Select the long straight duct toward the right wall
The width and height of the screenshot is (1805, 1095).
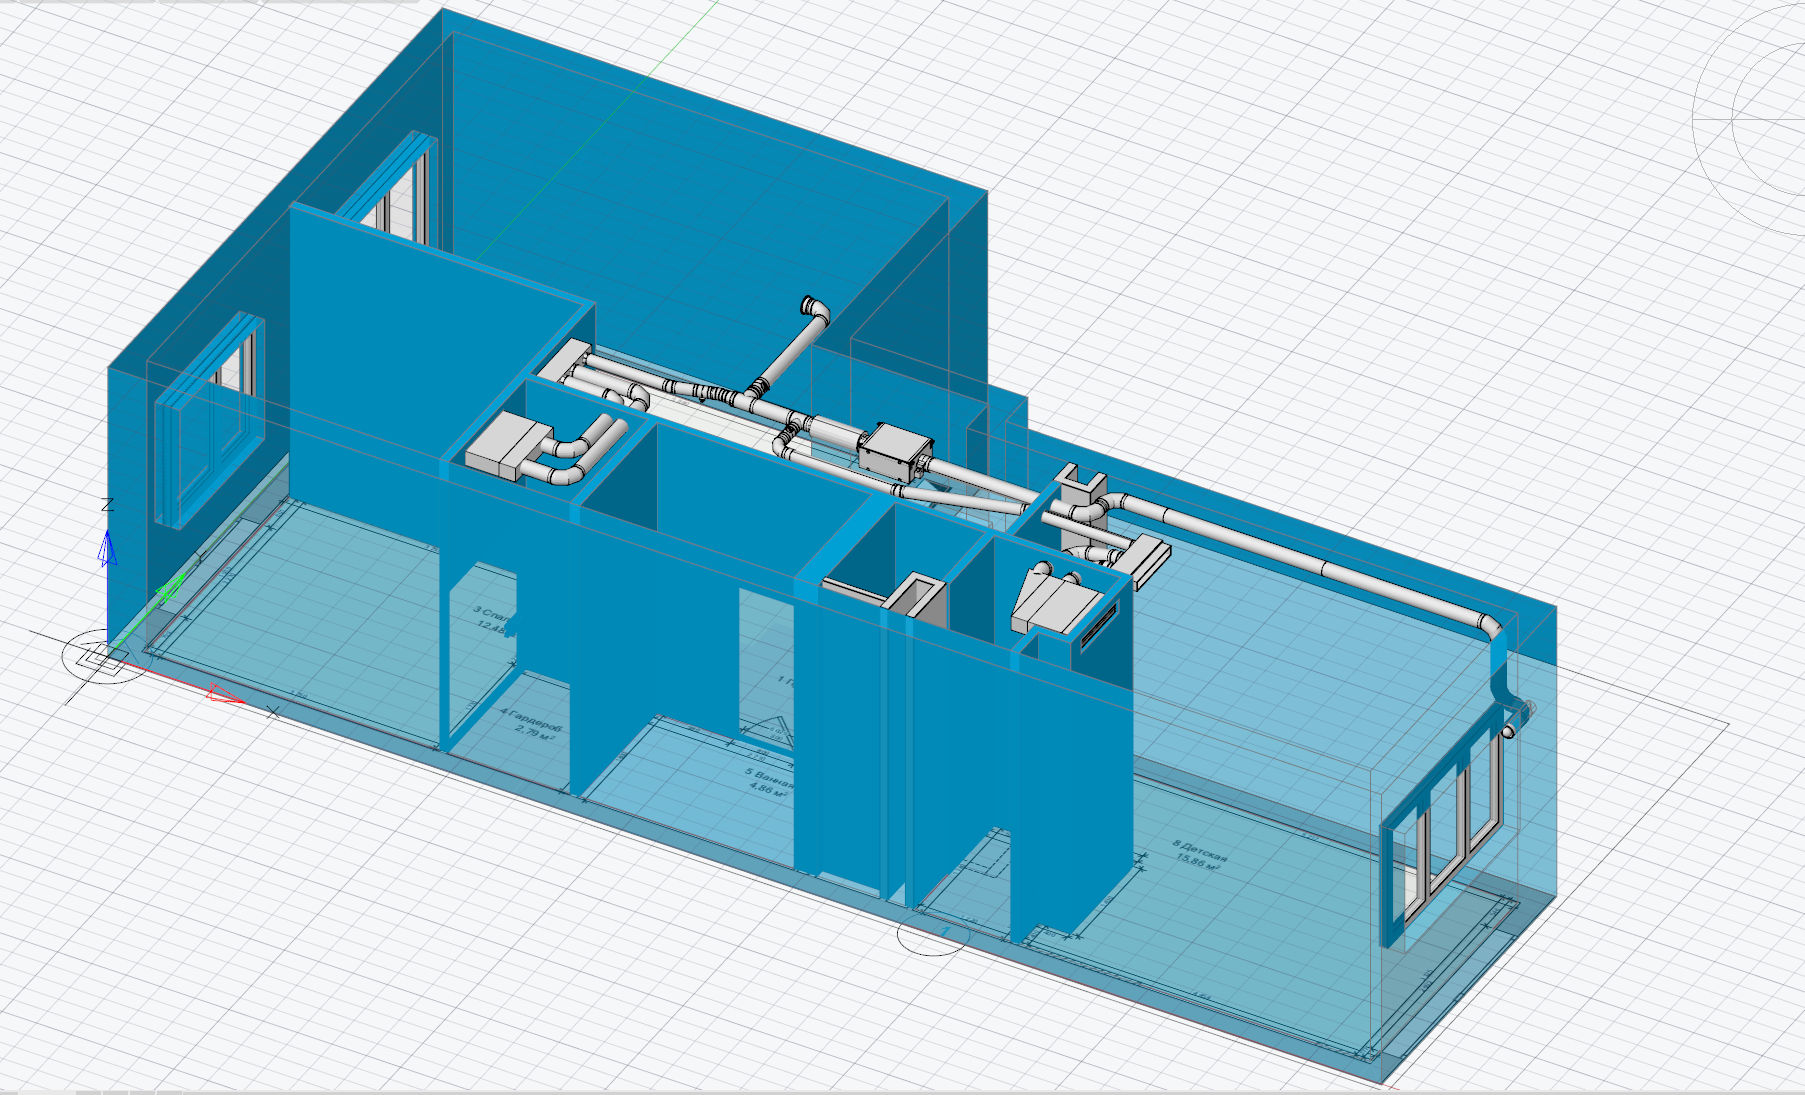coord(1300,558)
